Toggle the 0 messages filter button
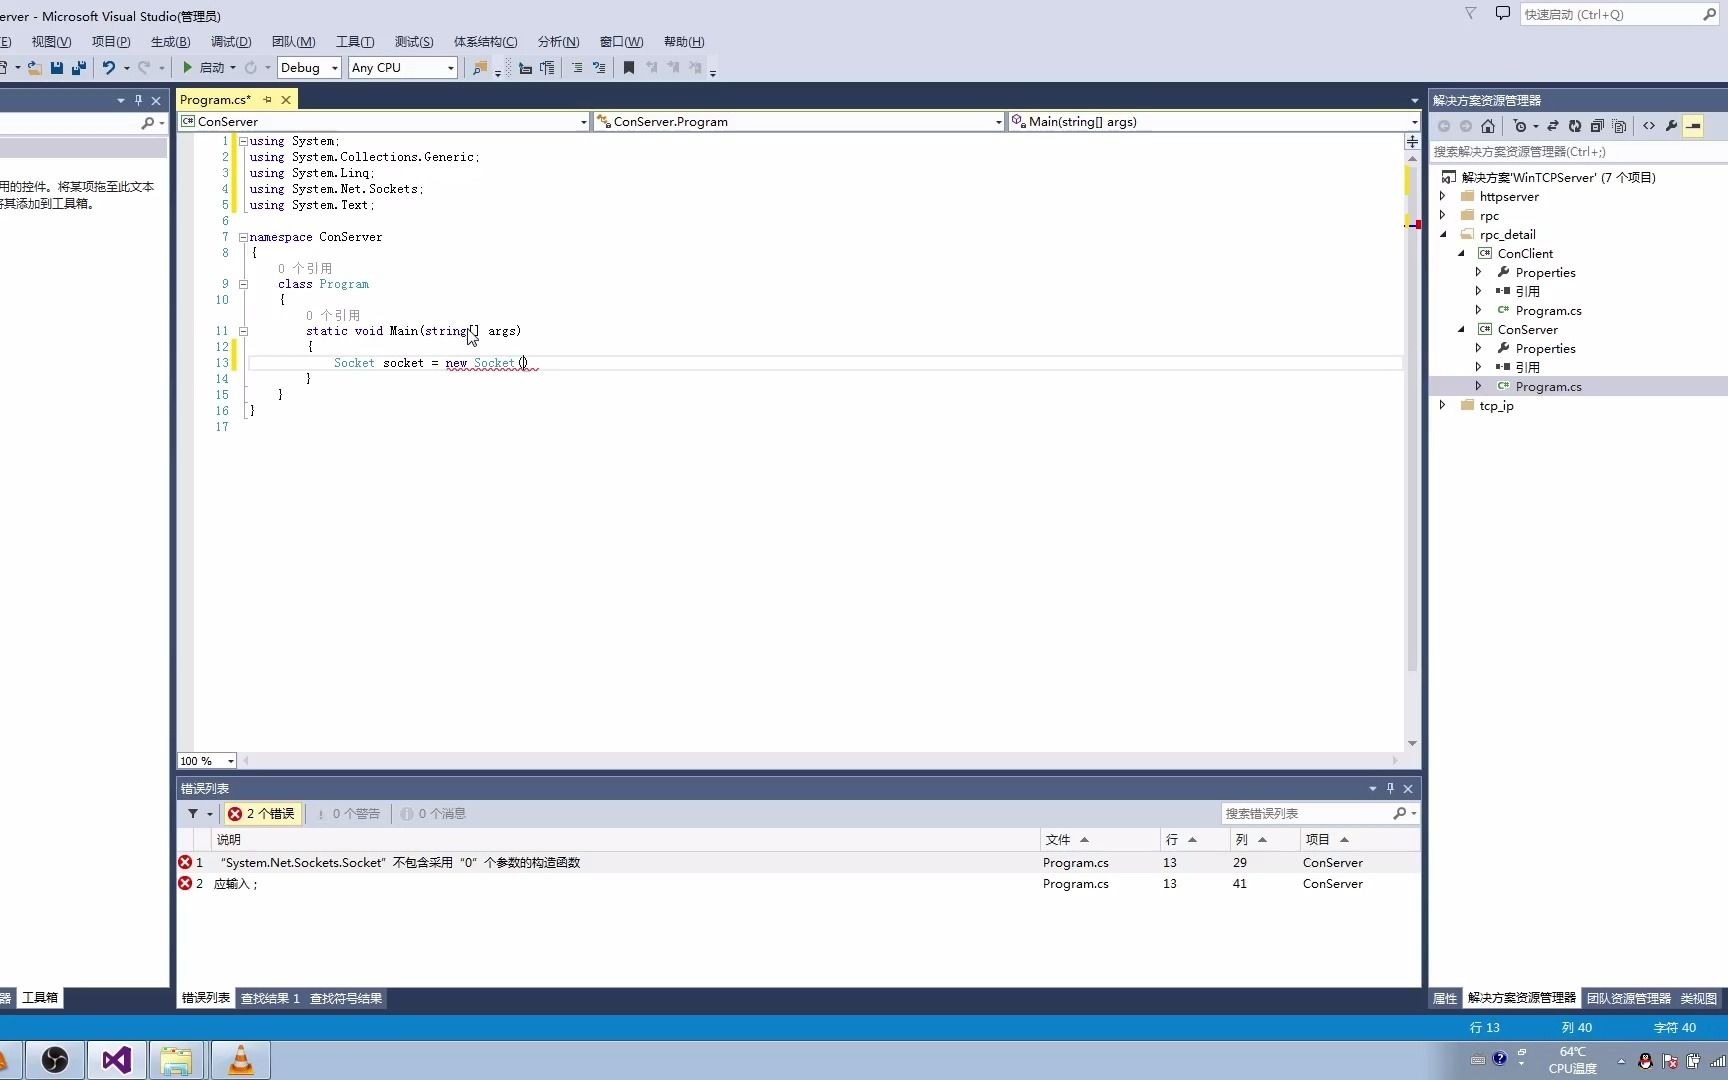1728x1080 pixels. (434, 814)
